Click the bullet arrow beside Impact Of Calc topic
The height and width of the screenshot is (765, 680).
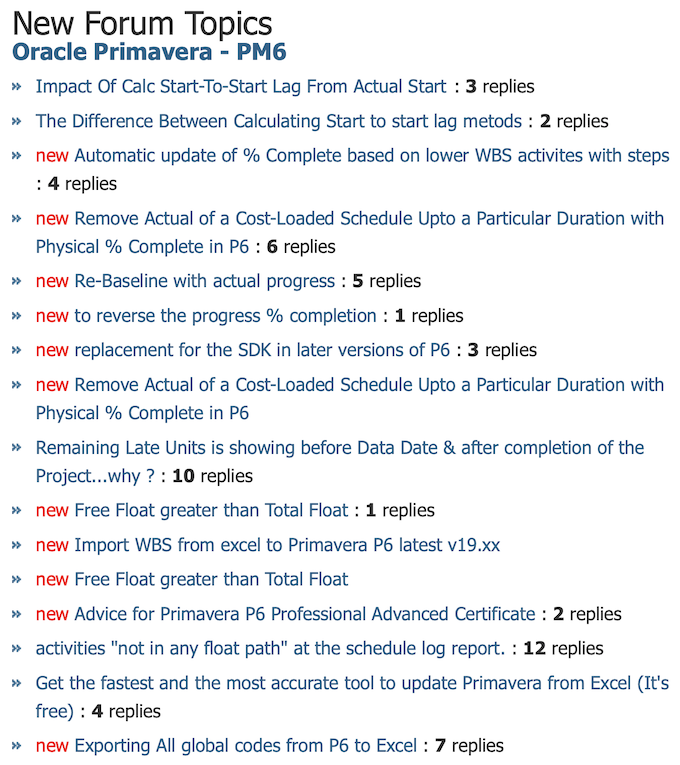(x=17, y=87)
